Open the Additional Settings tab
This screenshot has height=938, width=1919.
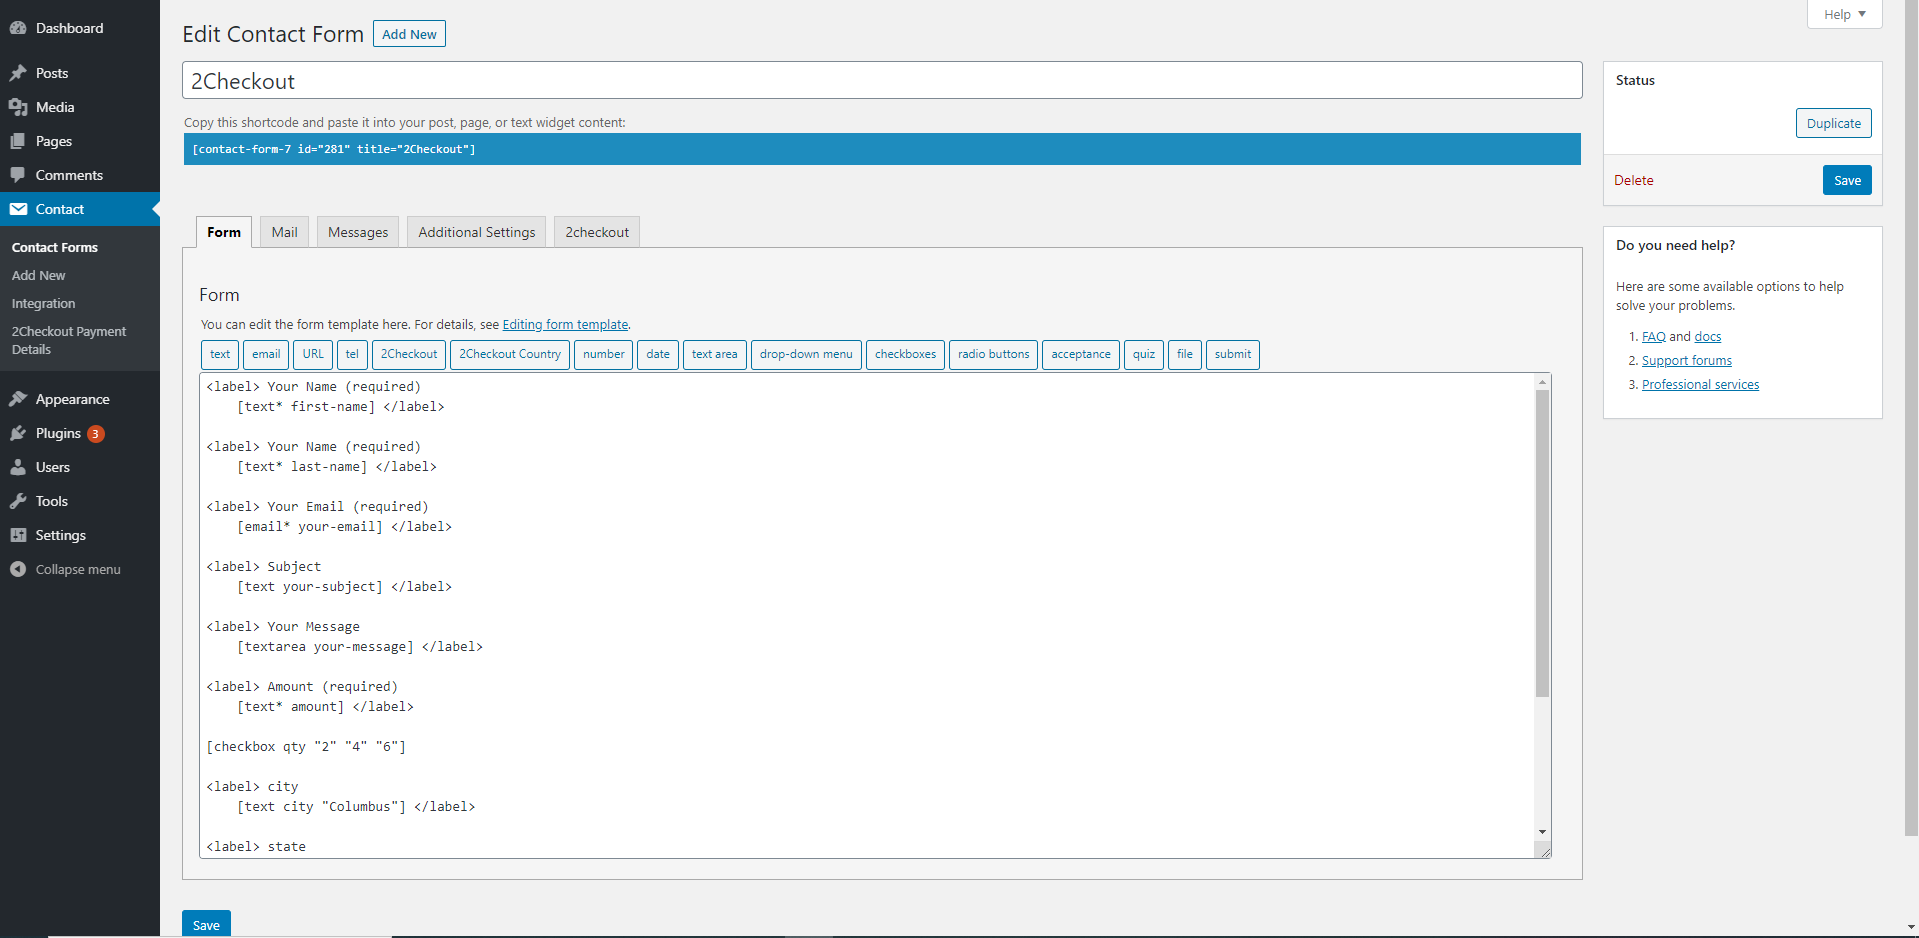476,232
